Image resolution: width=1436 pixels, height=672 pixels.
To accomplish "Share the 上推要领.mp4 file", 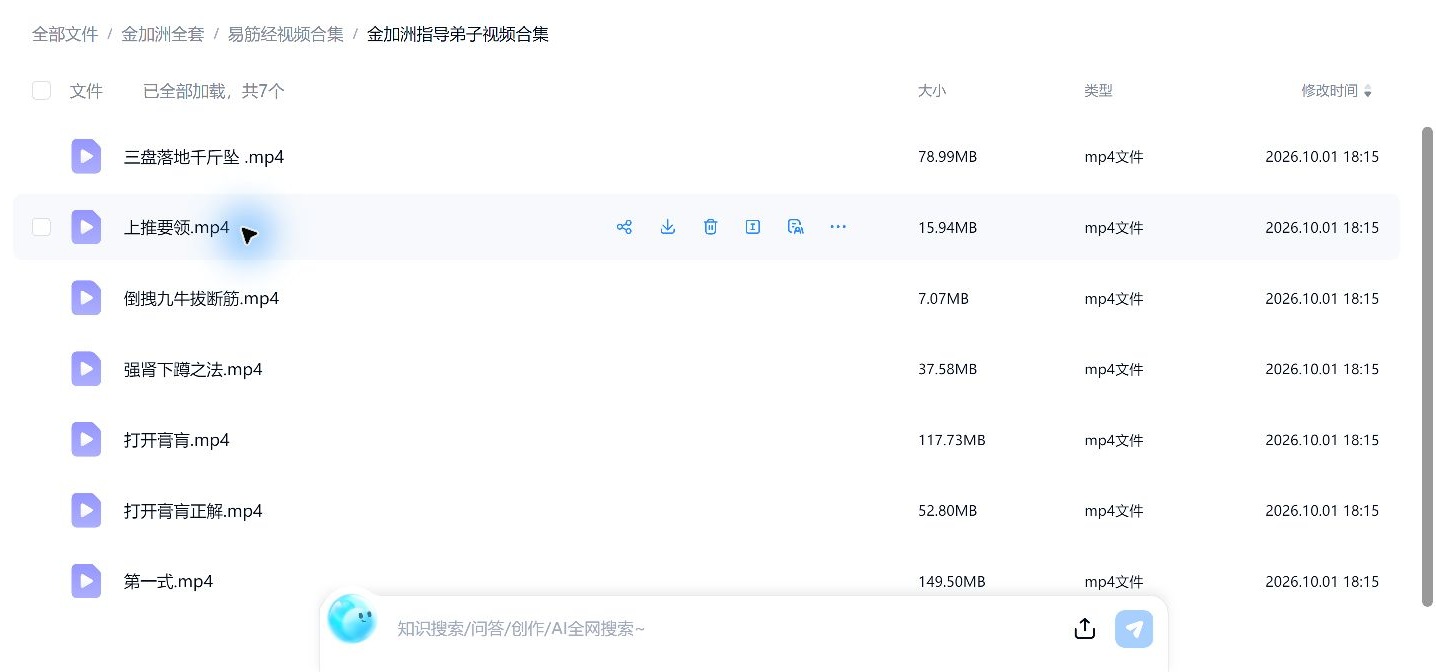I will [x=624, y=227].
